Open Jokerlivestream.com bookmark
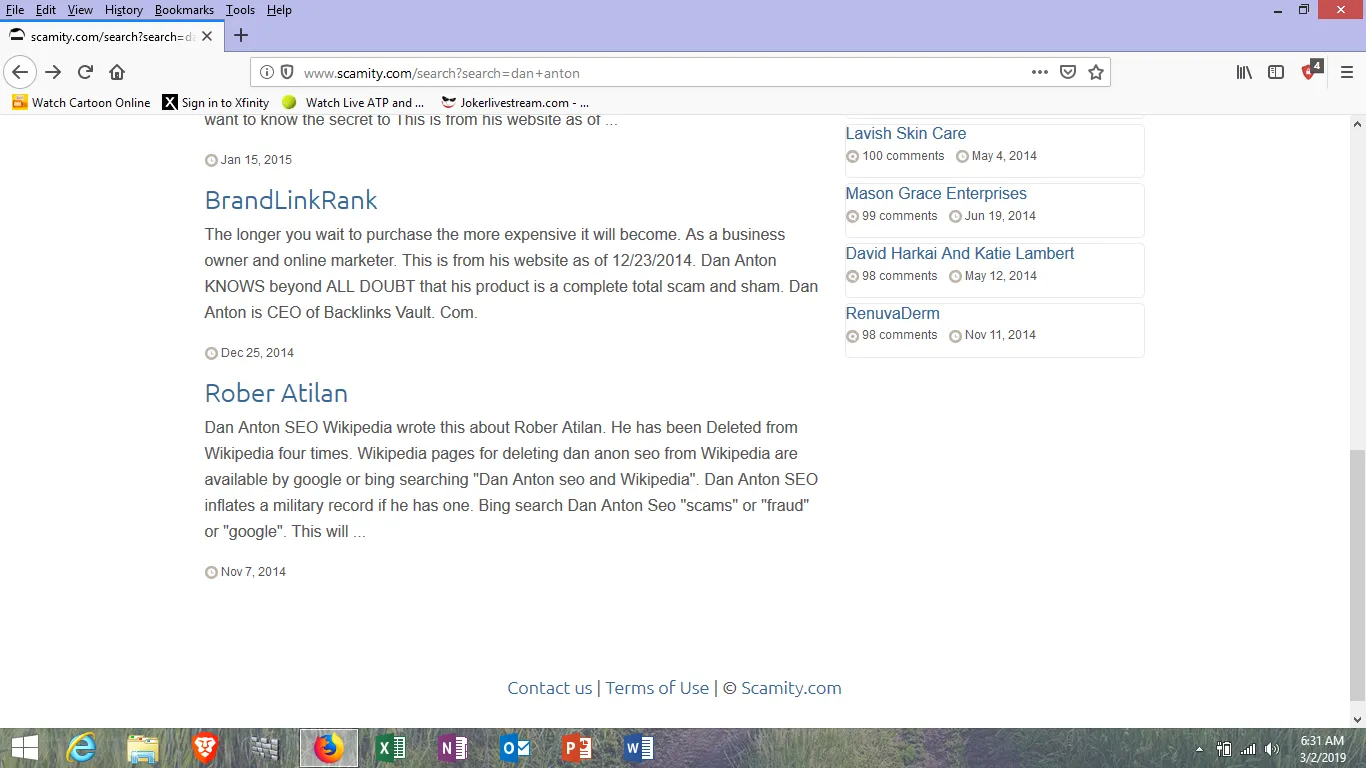Viewport: 1366px width, 768px height. click(x=515, y=102)
